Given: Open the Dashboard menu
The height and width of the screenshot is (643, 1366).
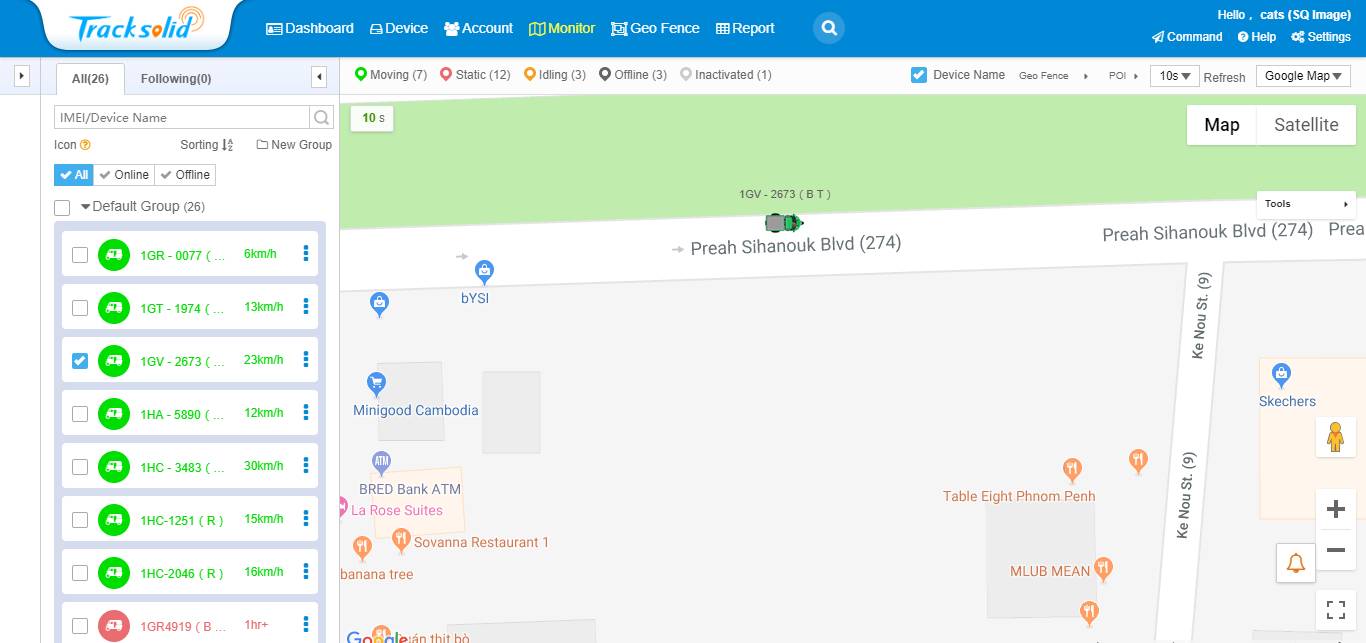Looking at the screenshot, I should (310, 28).
